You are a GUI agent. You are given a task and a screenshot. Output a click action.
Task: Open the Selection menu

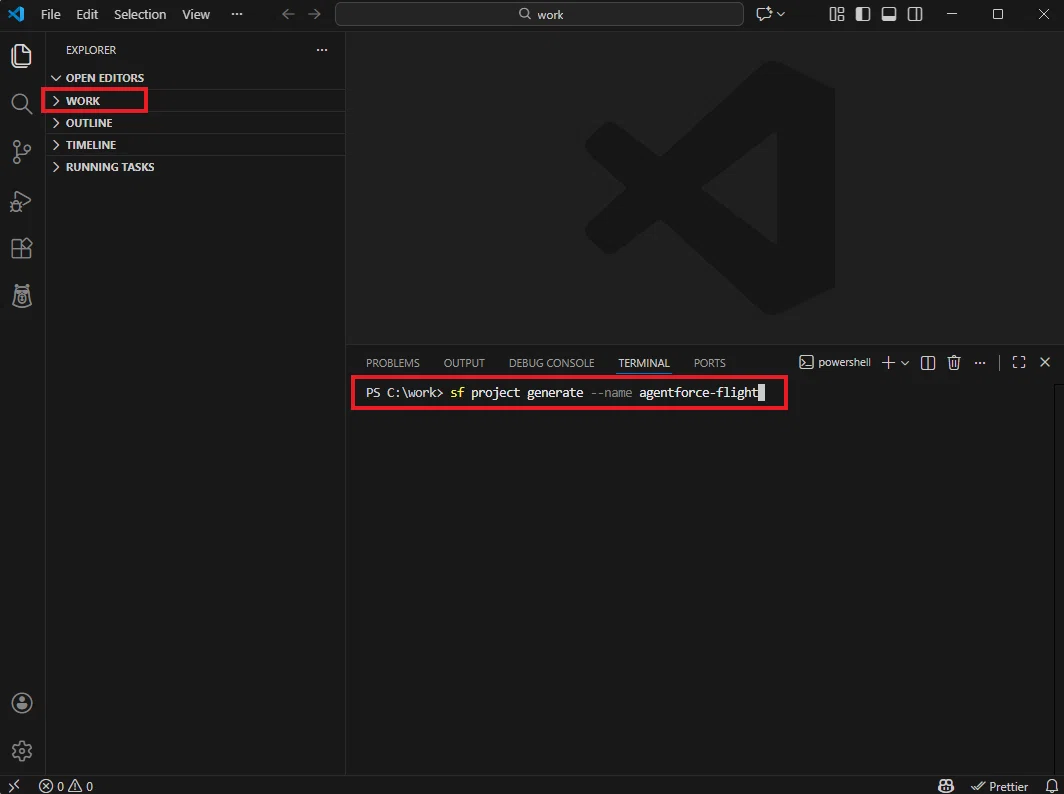coord(140,14)
